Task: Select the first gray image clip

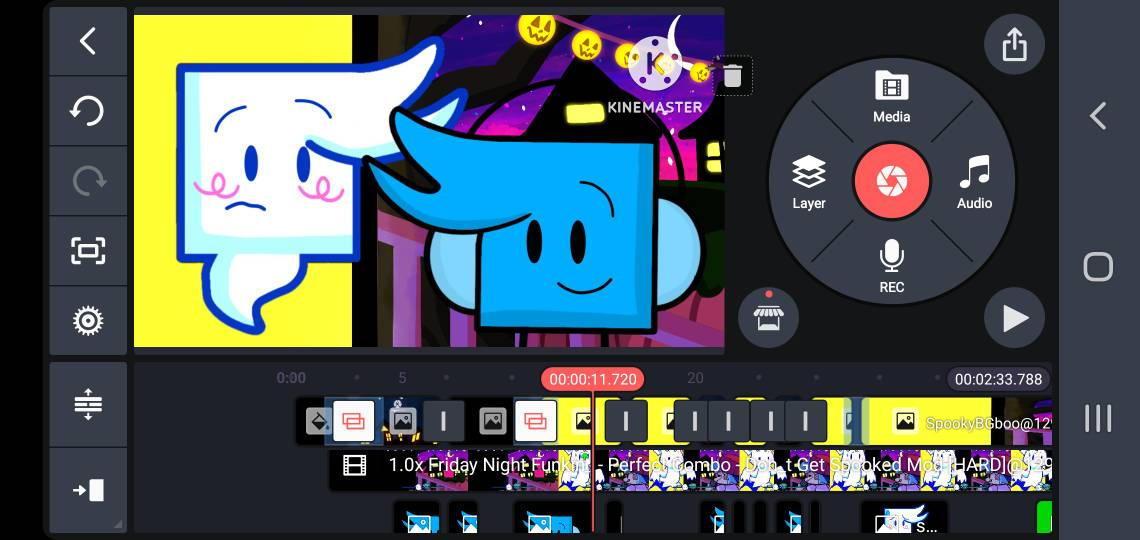Action: tap(402, 421)
